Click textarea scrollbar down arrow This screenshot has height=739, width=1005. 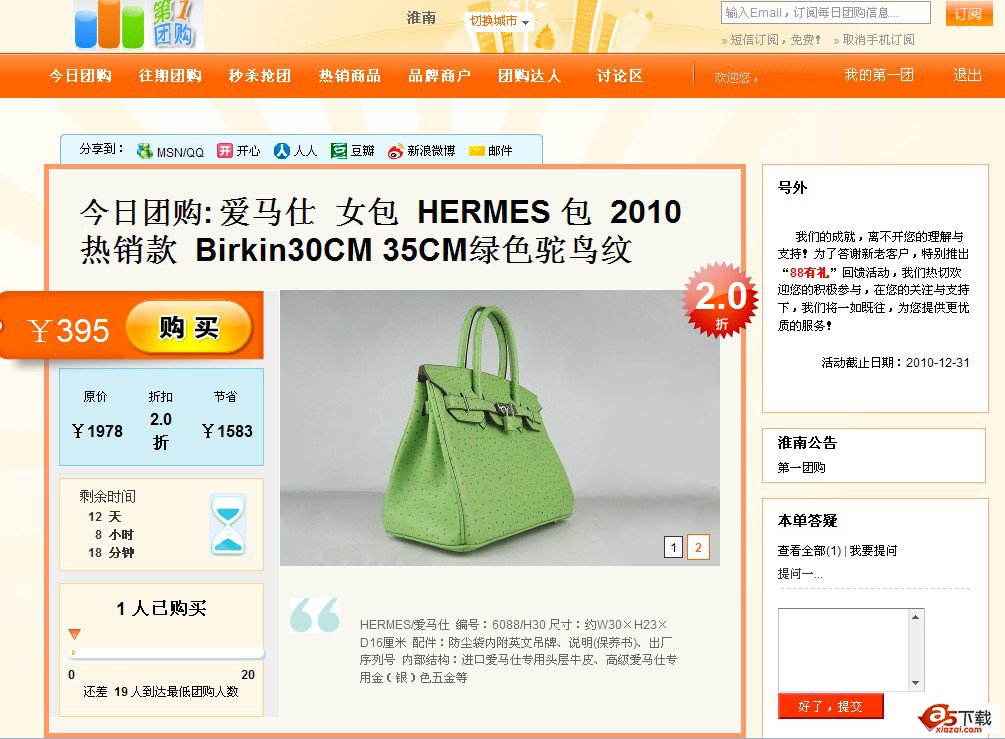point(916,683)
